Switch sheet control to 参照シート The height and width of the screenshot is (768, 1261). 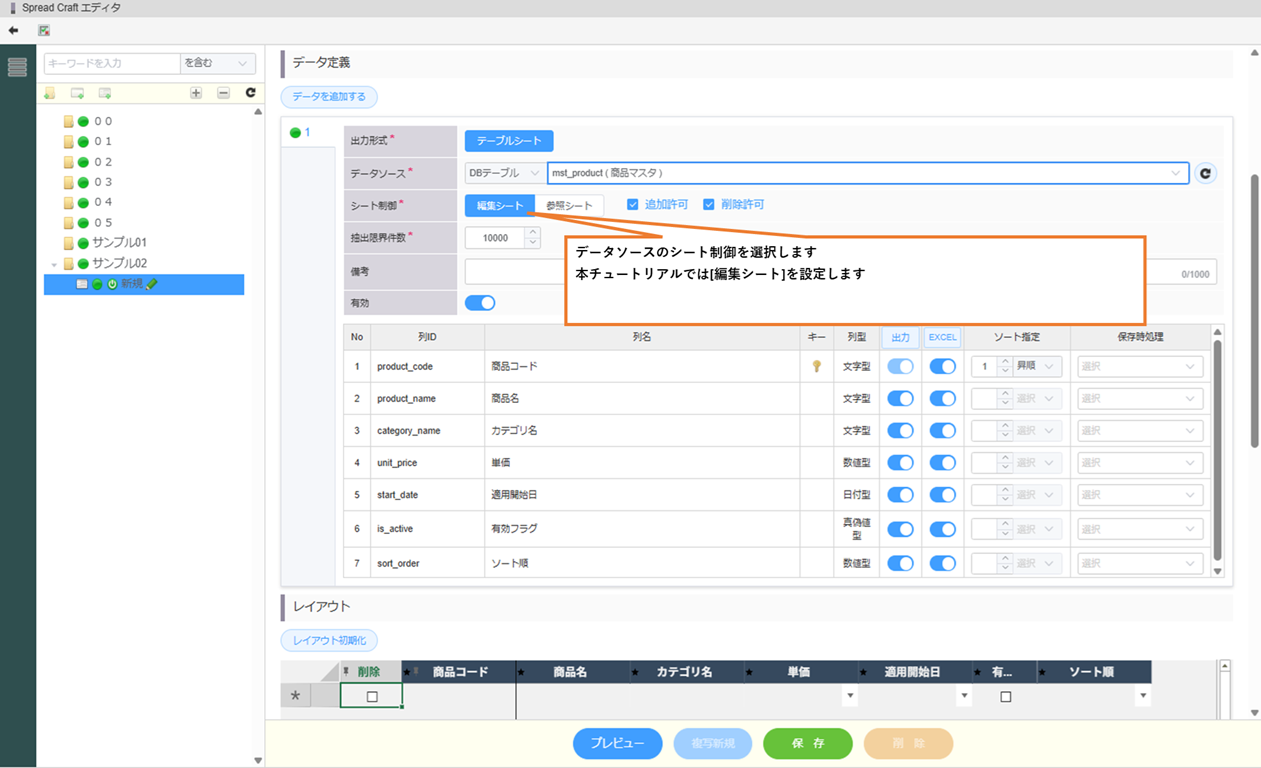pos(569,205)
